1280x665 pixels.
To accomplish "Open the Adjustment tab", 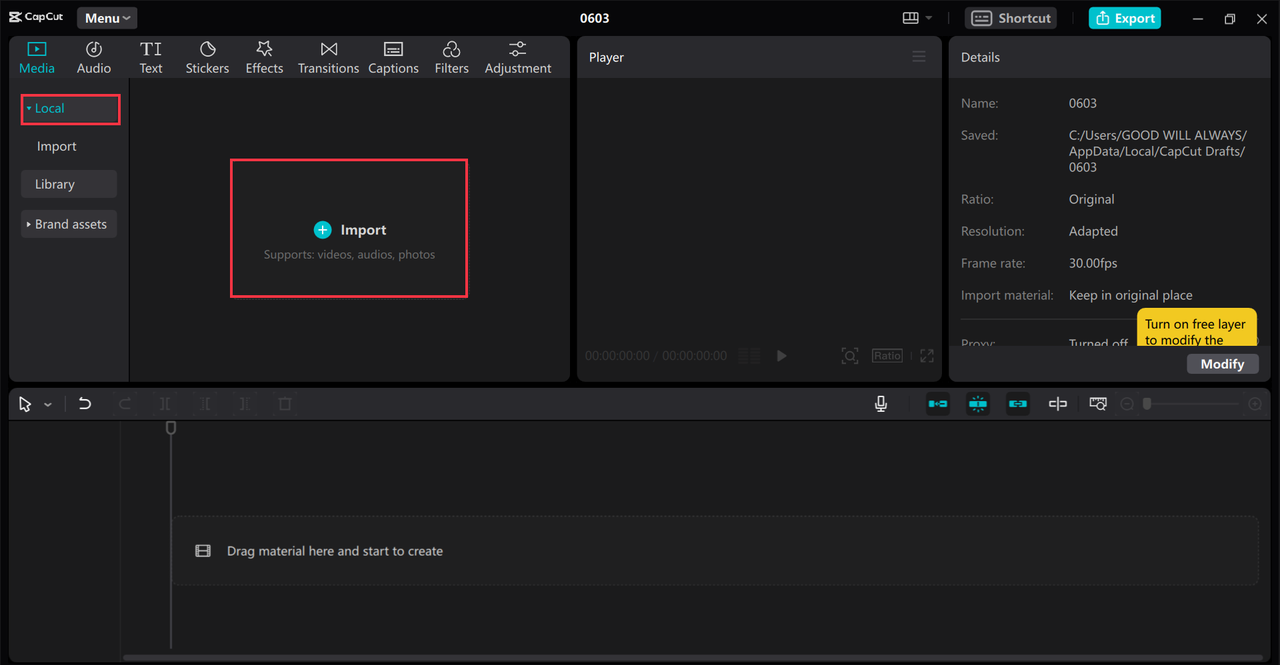I will [518, 58].
